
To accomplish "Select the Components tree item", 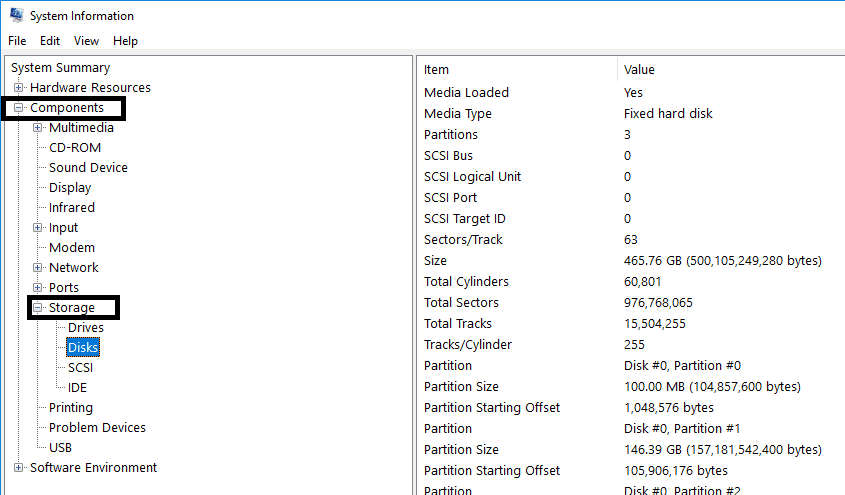I will pyautogui.click(x=67, y=108).
